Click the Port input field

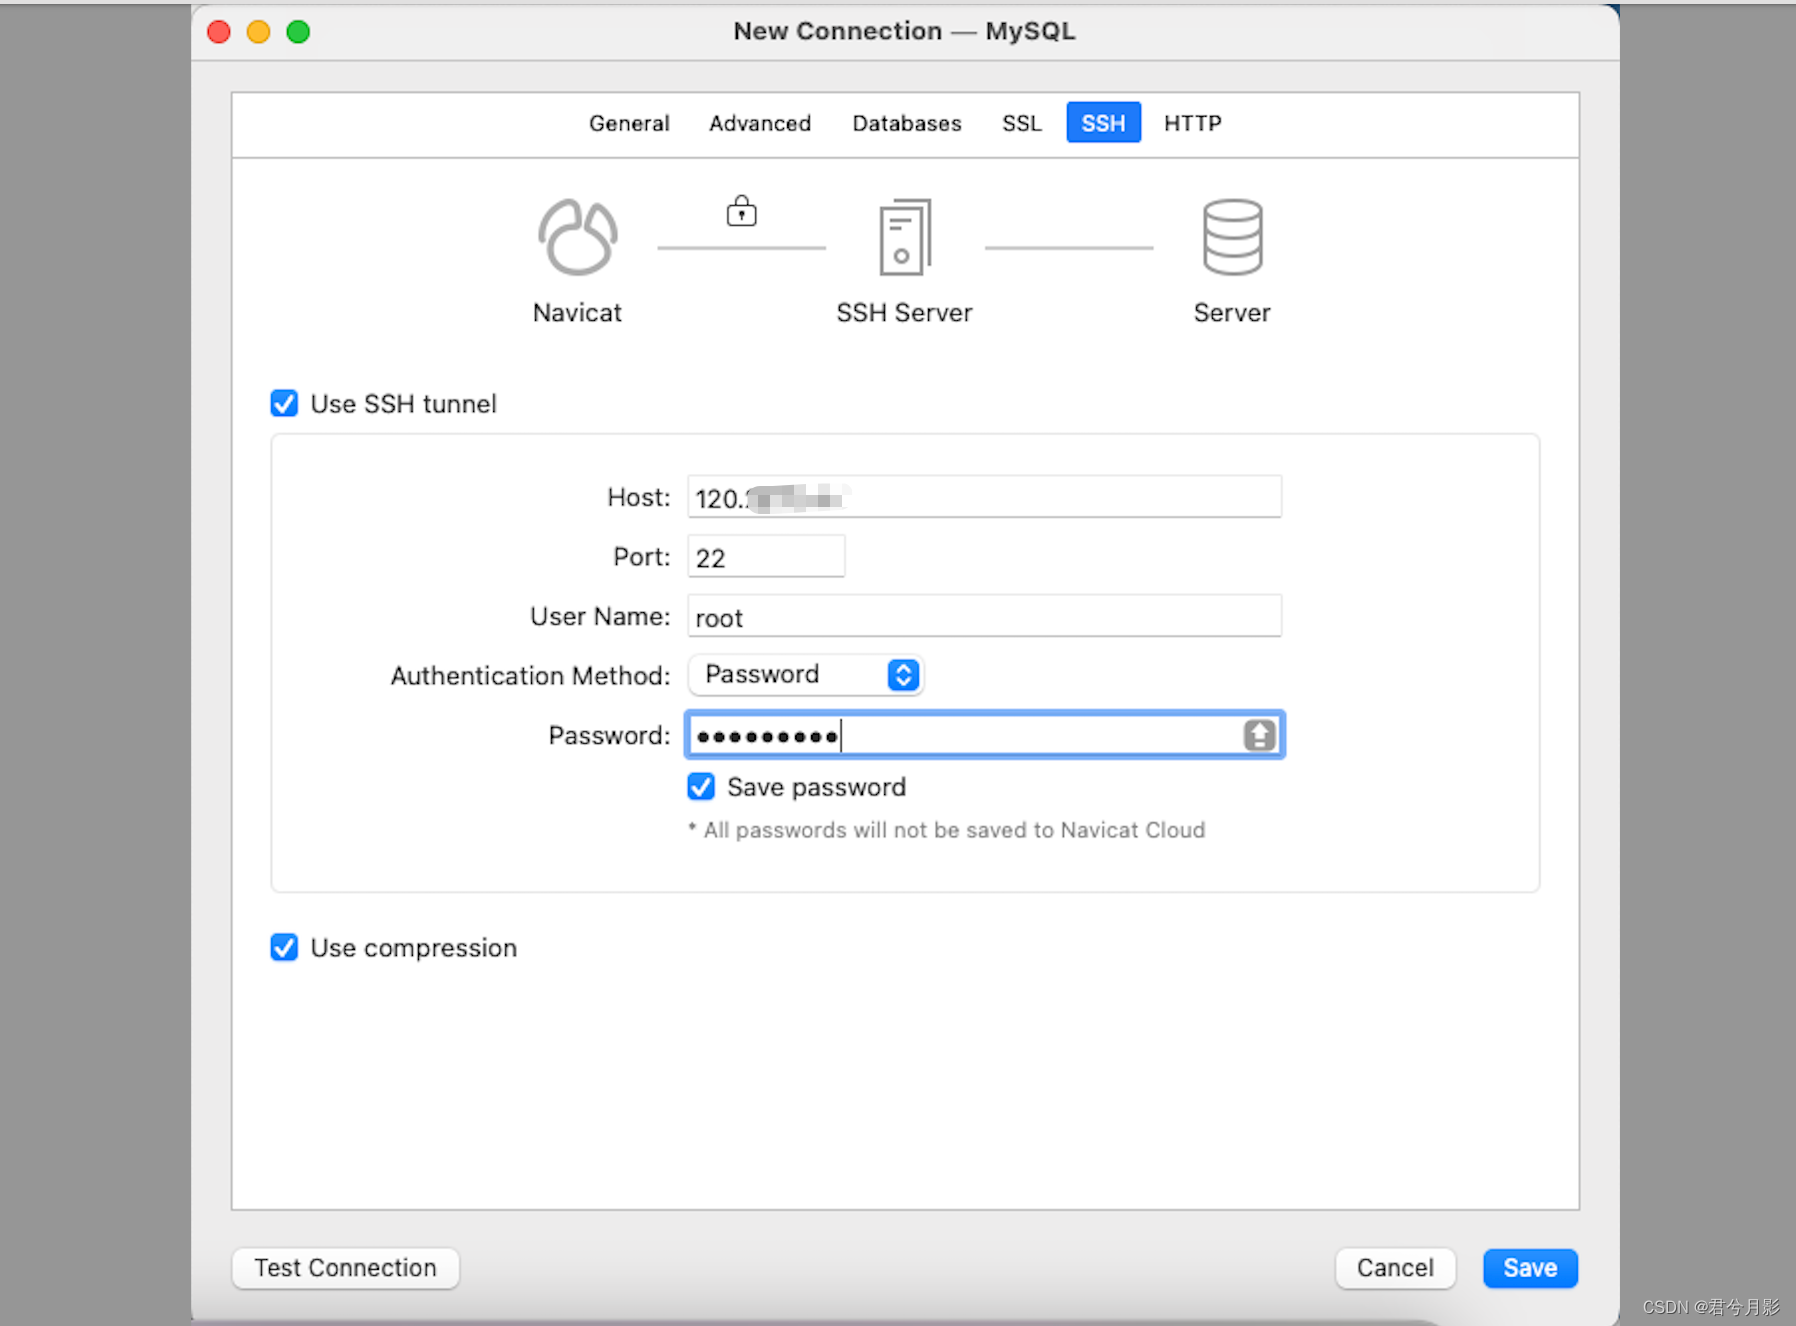pos(766,556)
